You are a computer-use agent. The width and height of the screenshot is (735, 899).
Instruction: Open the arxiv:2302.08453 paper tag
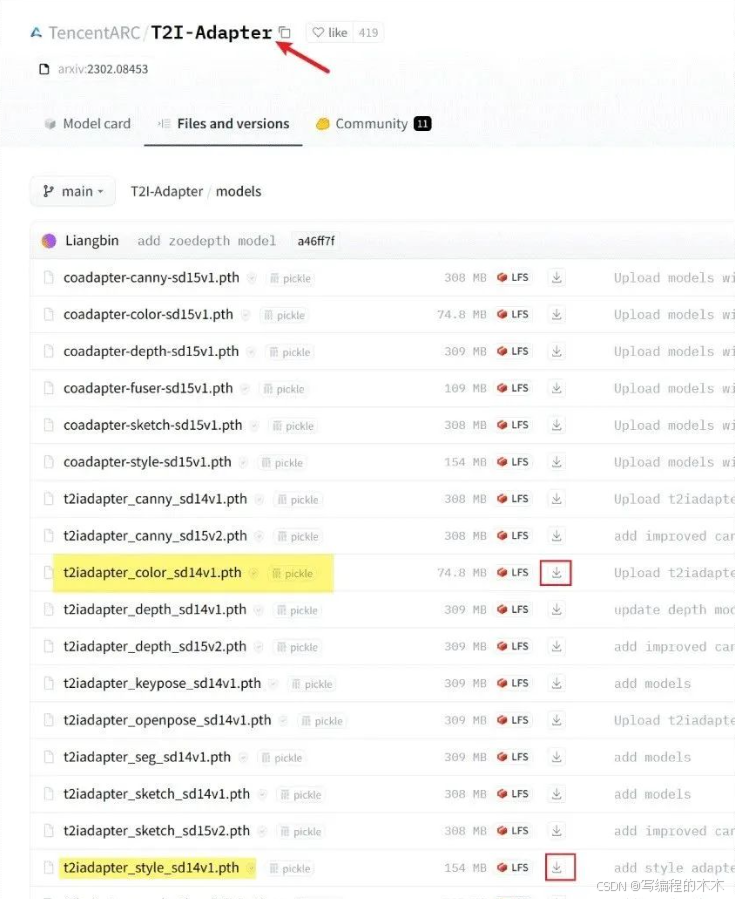(x=94, y=69)
